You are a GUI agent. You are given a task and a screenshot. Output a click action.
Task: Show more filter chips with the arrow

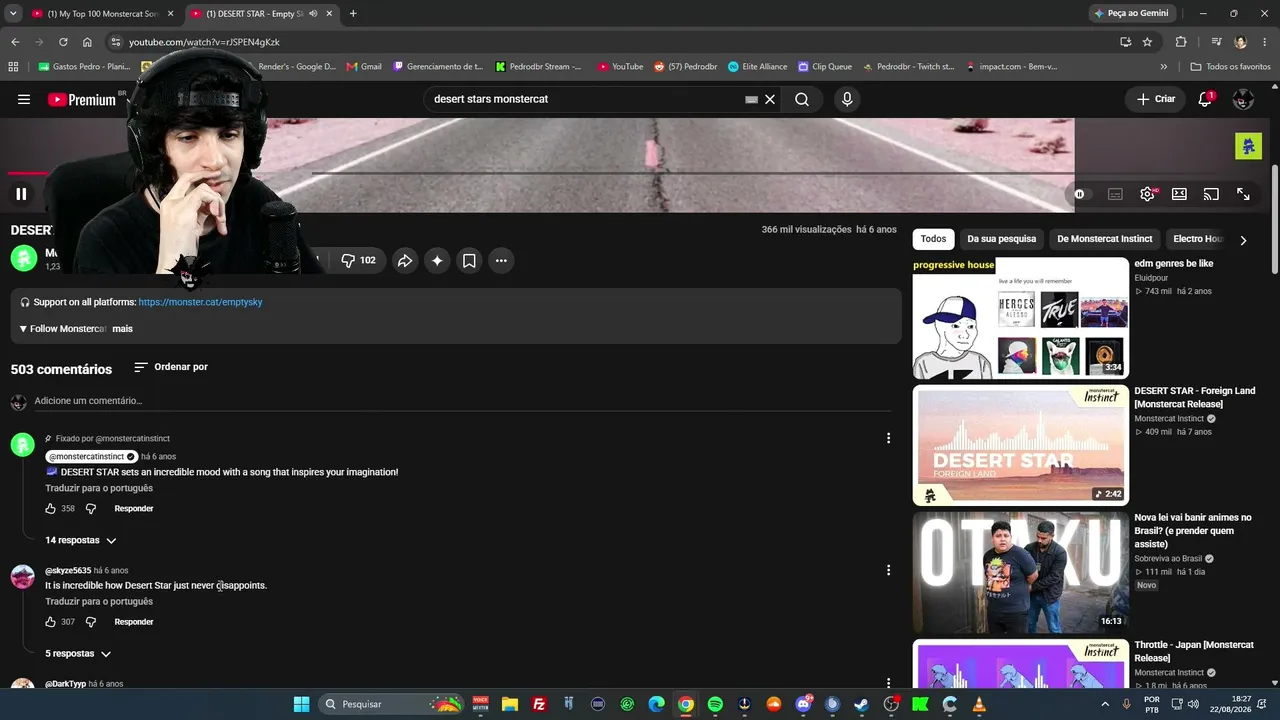[x=1243, y=240]
